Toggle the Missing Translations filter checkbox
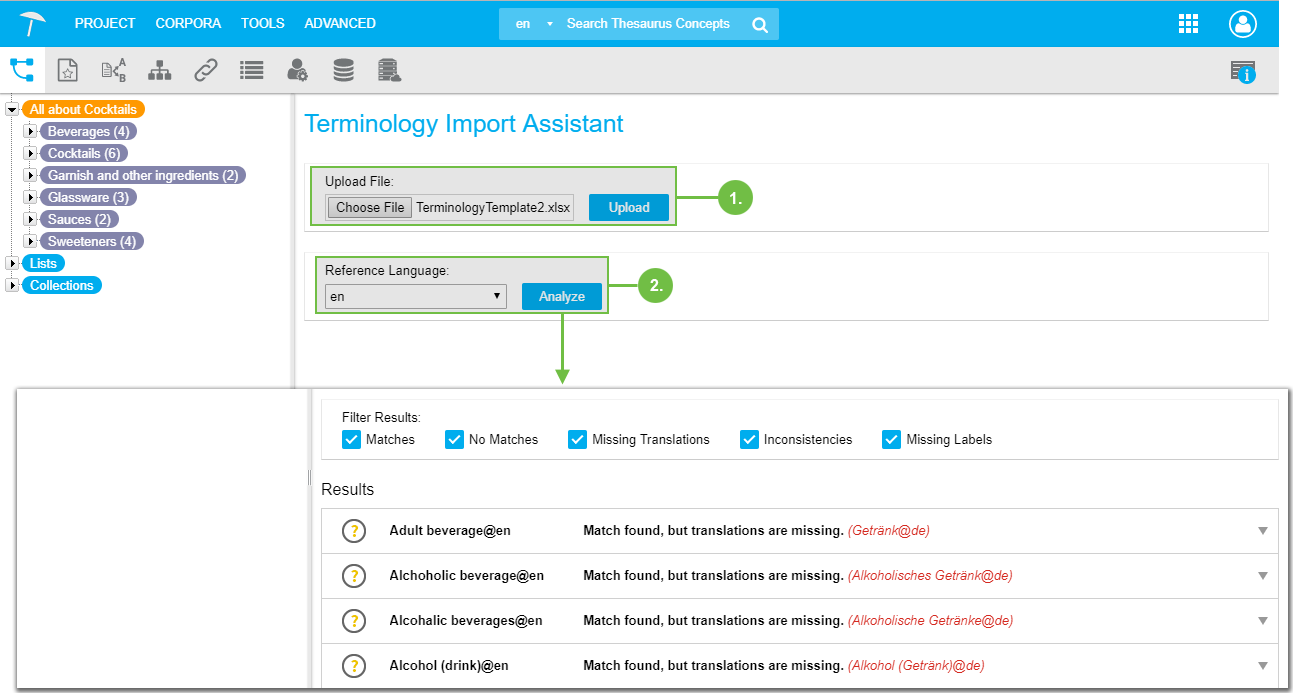The height and width of the screenshot is (693, 1293). click(x=577, y=439)
